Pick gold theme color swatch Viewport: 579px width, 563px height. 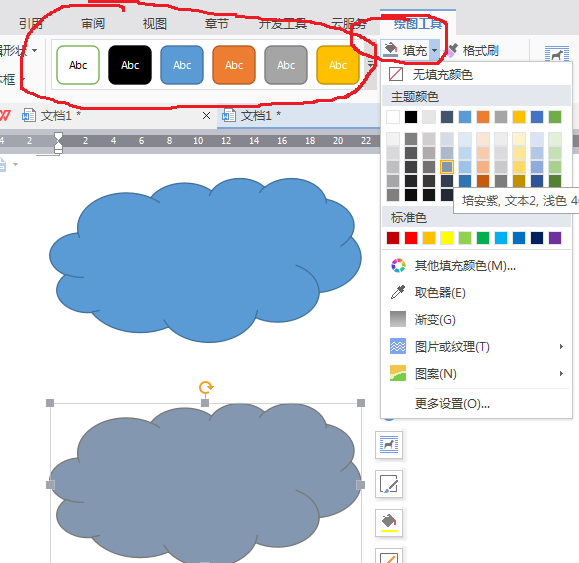pos(519,117)
